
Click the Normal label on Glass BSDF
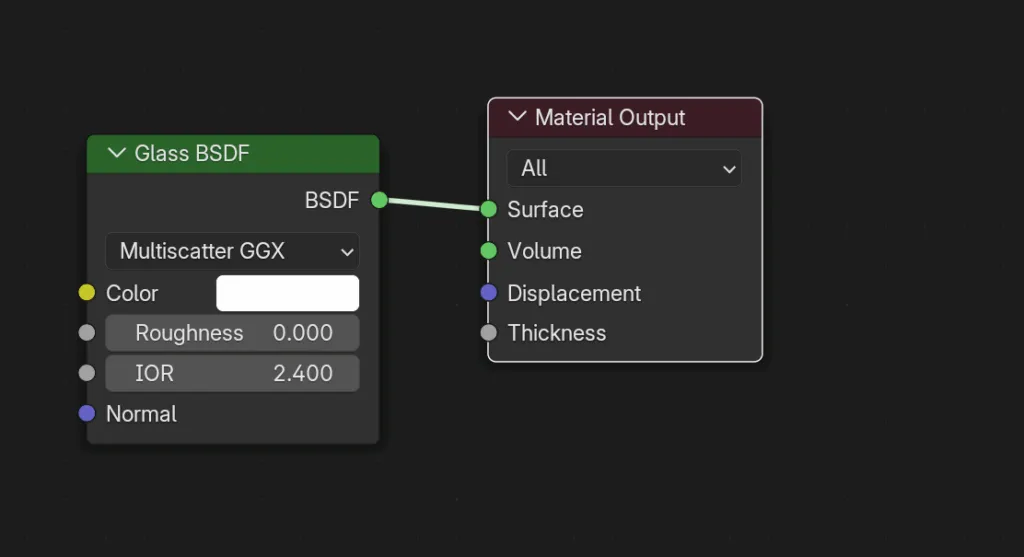(x=141, y=414)
